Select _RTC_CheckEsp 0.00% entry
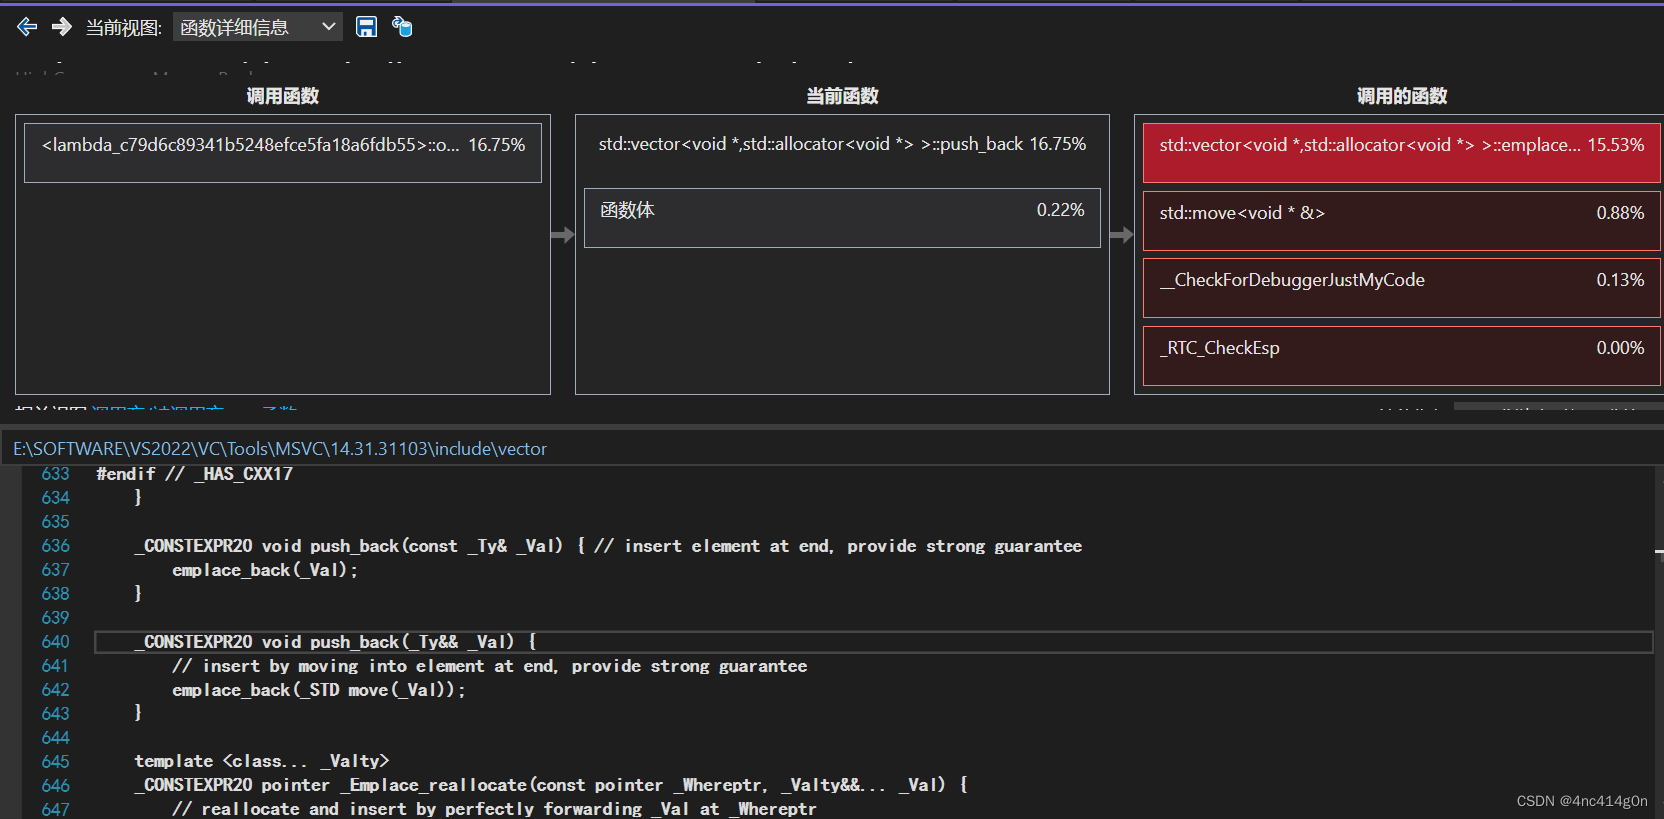 point(1401,356)
